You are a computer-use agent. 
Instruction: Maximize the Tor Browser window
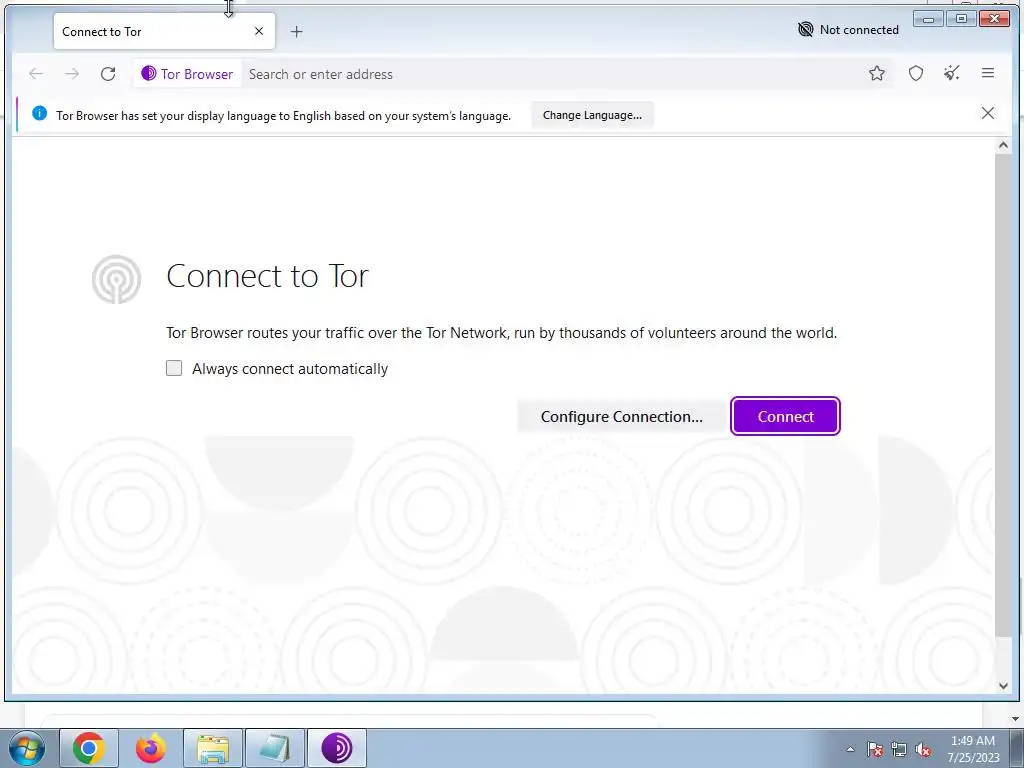(961, 18)
